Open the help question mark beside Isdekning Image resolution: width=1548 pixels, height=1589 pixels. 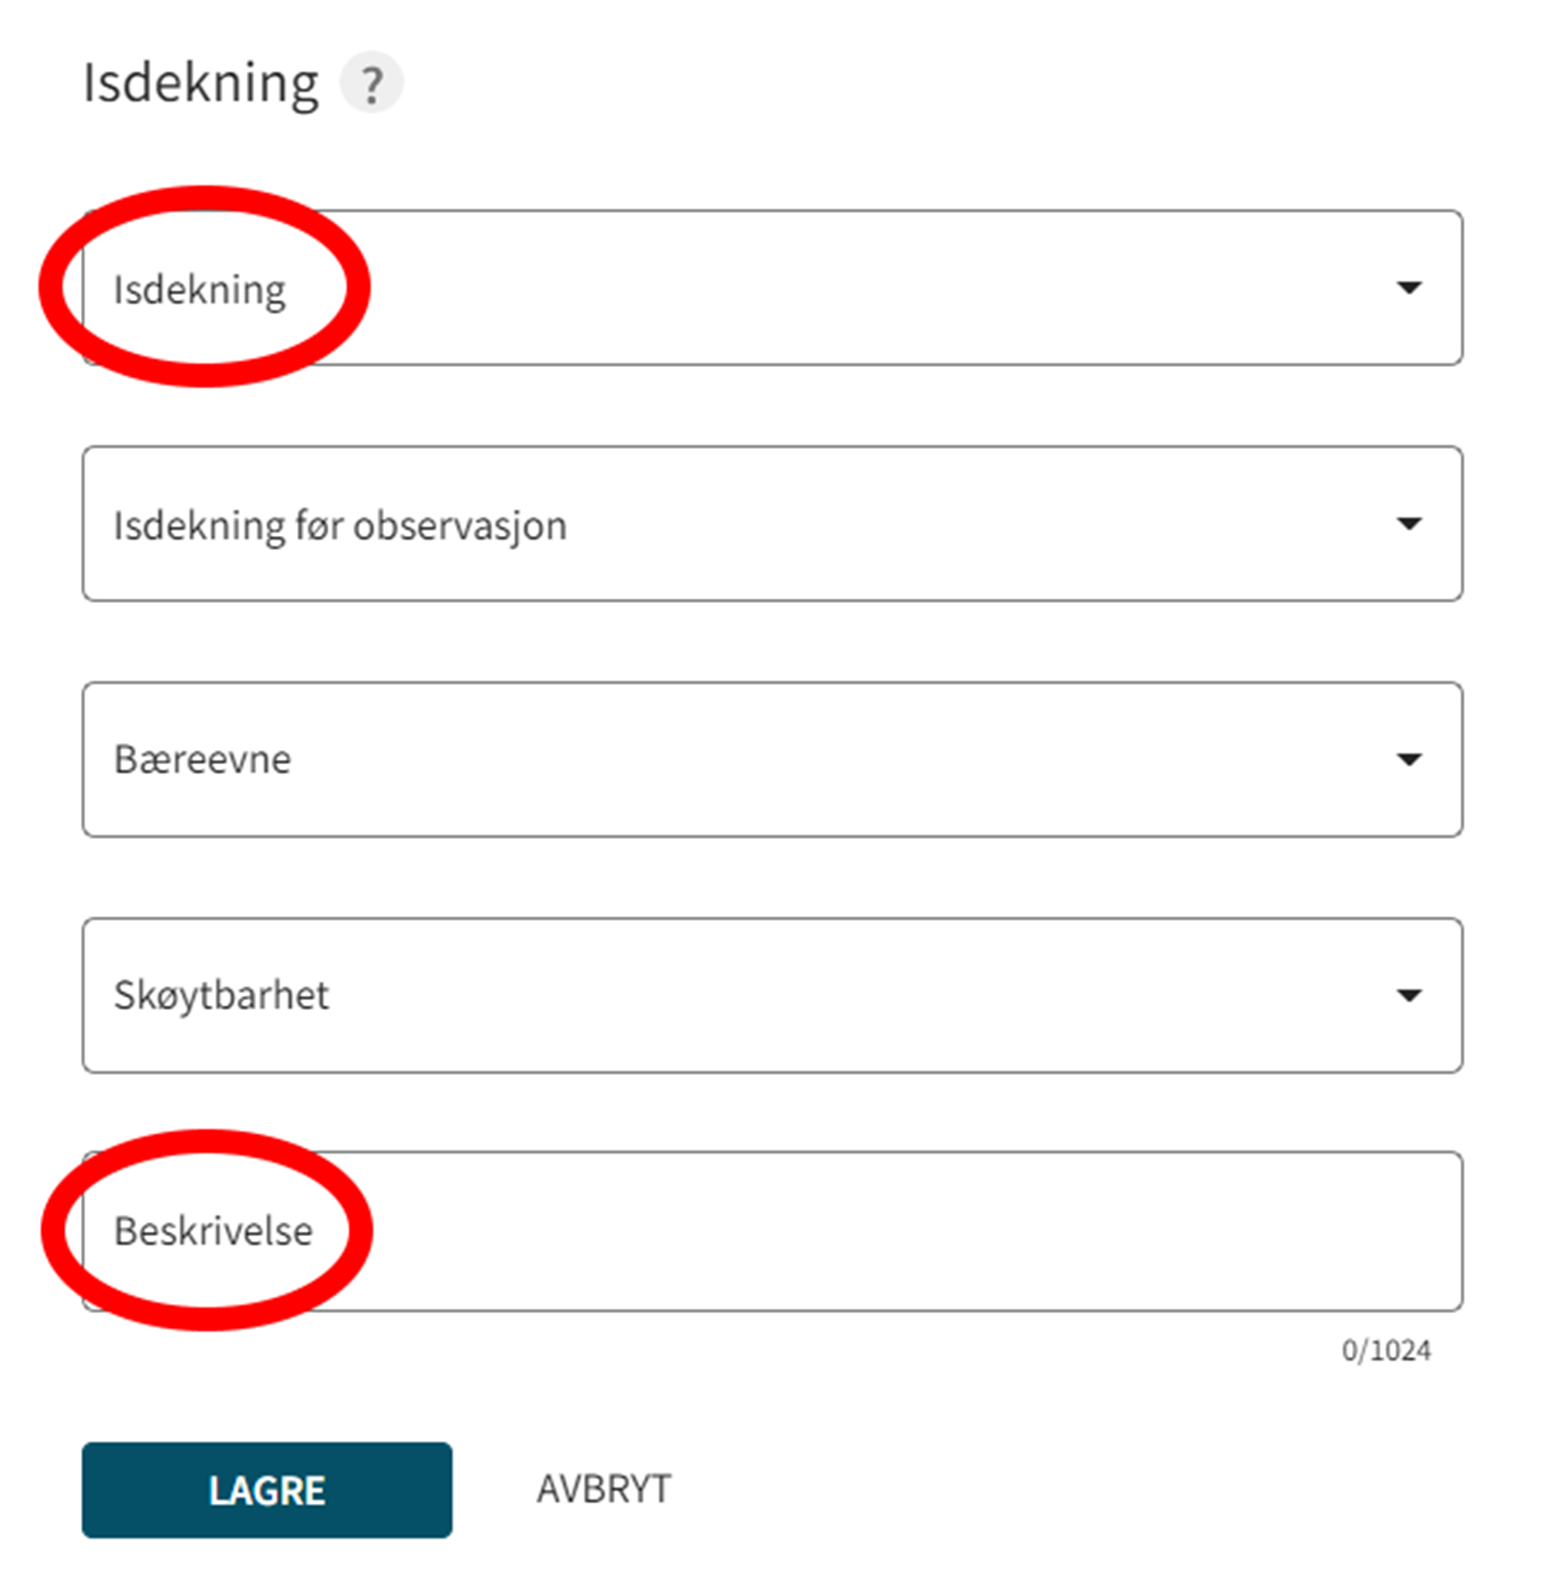tap(371, 83)
